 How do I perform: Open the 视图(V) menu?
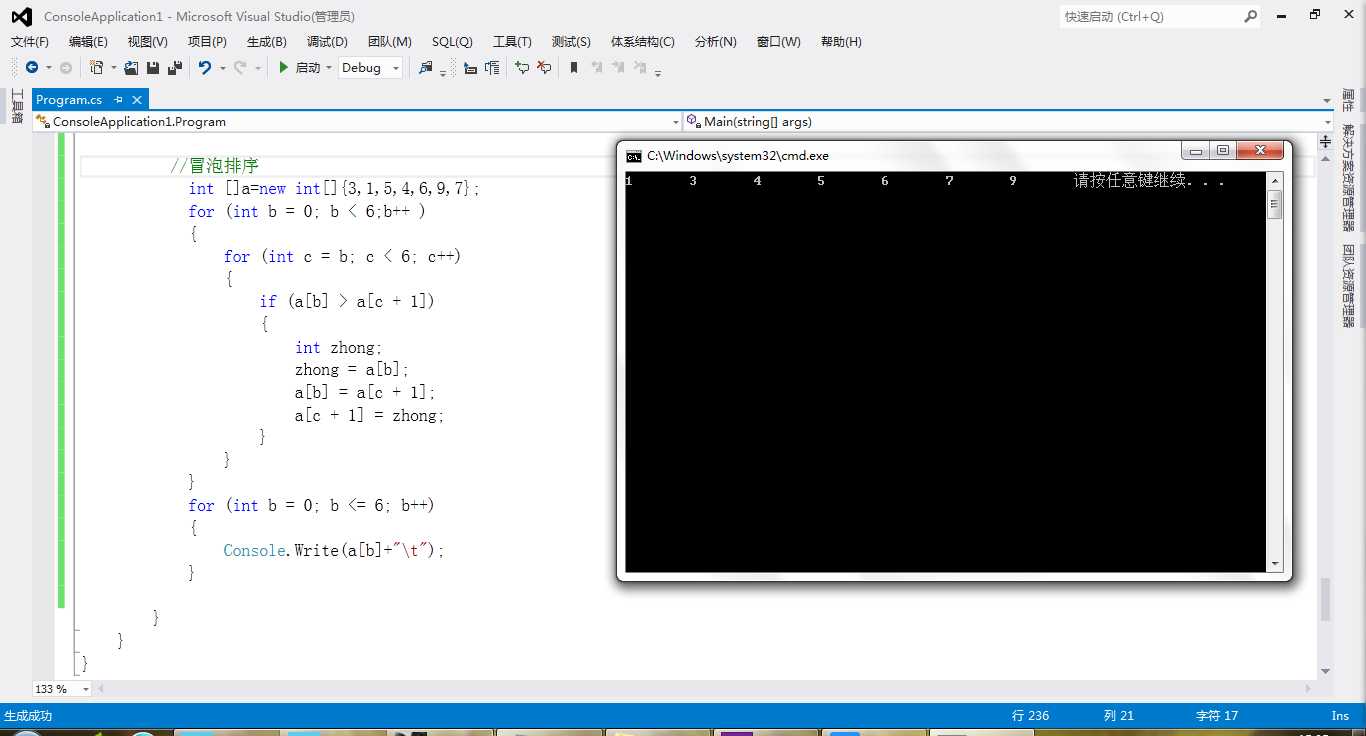(x=148, y=41)
